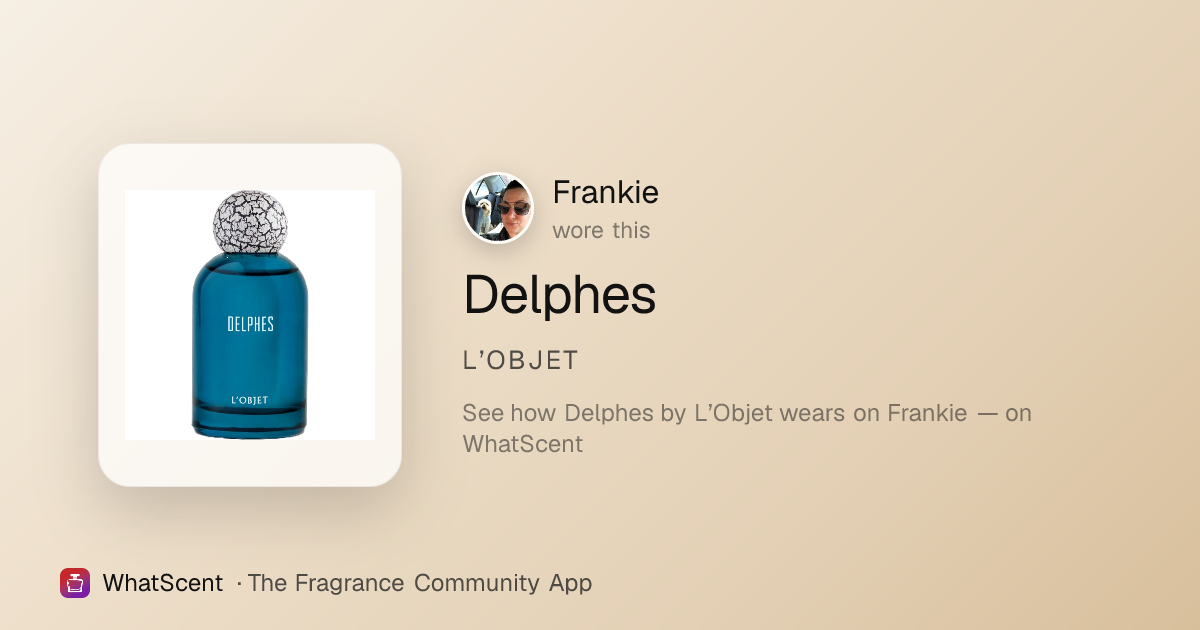Click the L'OBJET text printed on bottle
The height and width of the screenshot is (630, 1200).
click(x=250, y=400)
